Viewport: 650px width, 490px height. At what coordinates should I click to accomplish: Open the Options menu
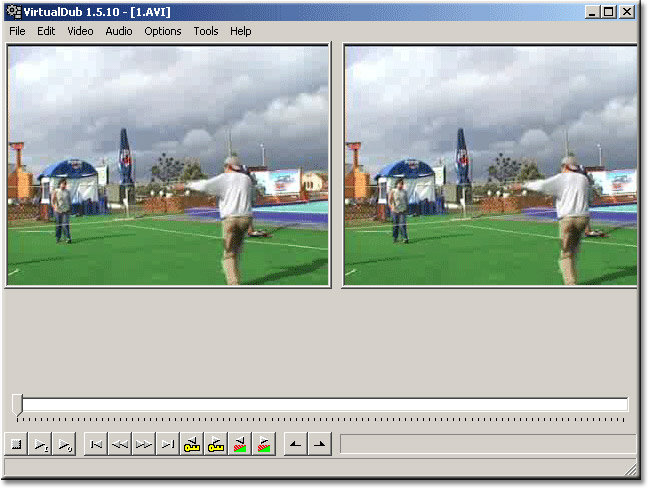pyautogui.click(x=162, y=31)
